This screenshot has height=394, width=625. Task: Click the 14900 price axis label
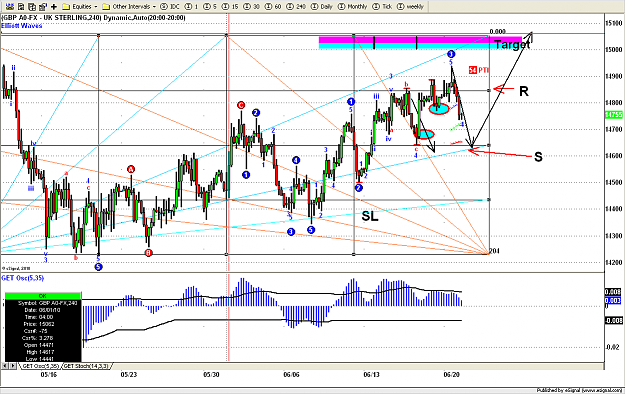pos(613,76)
